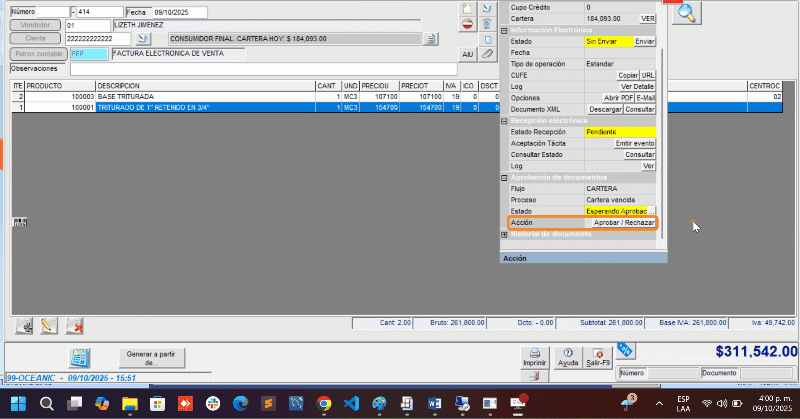Open Visual Studio Code from the taskbar
The image size is (800, 419).
352,403
